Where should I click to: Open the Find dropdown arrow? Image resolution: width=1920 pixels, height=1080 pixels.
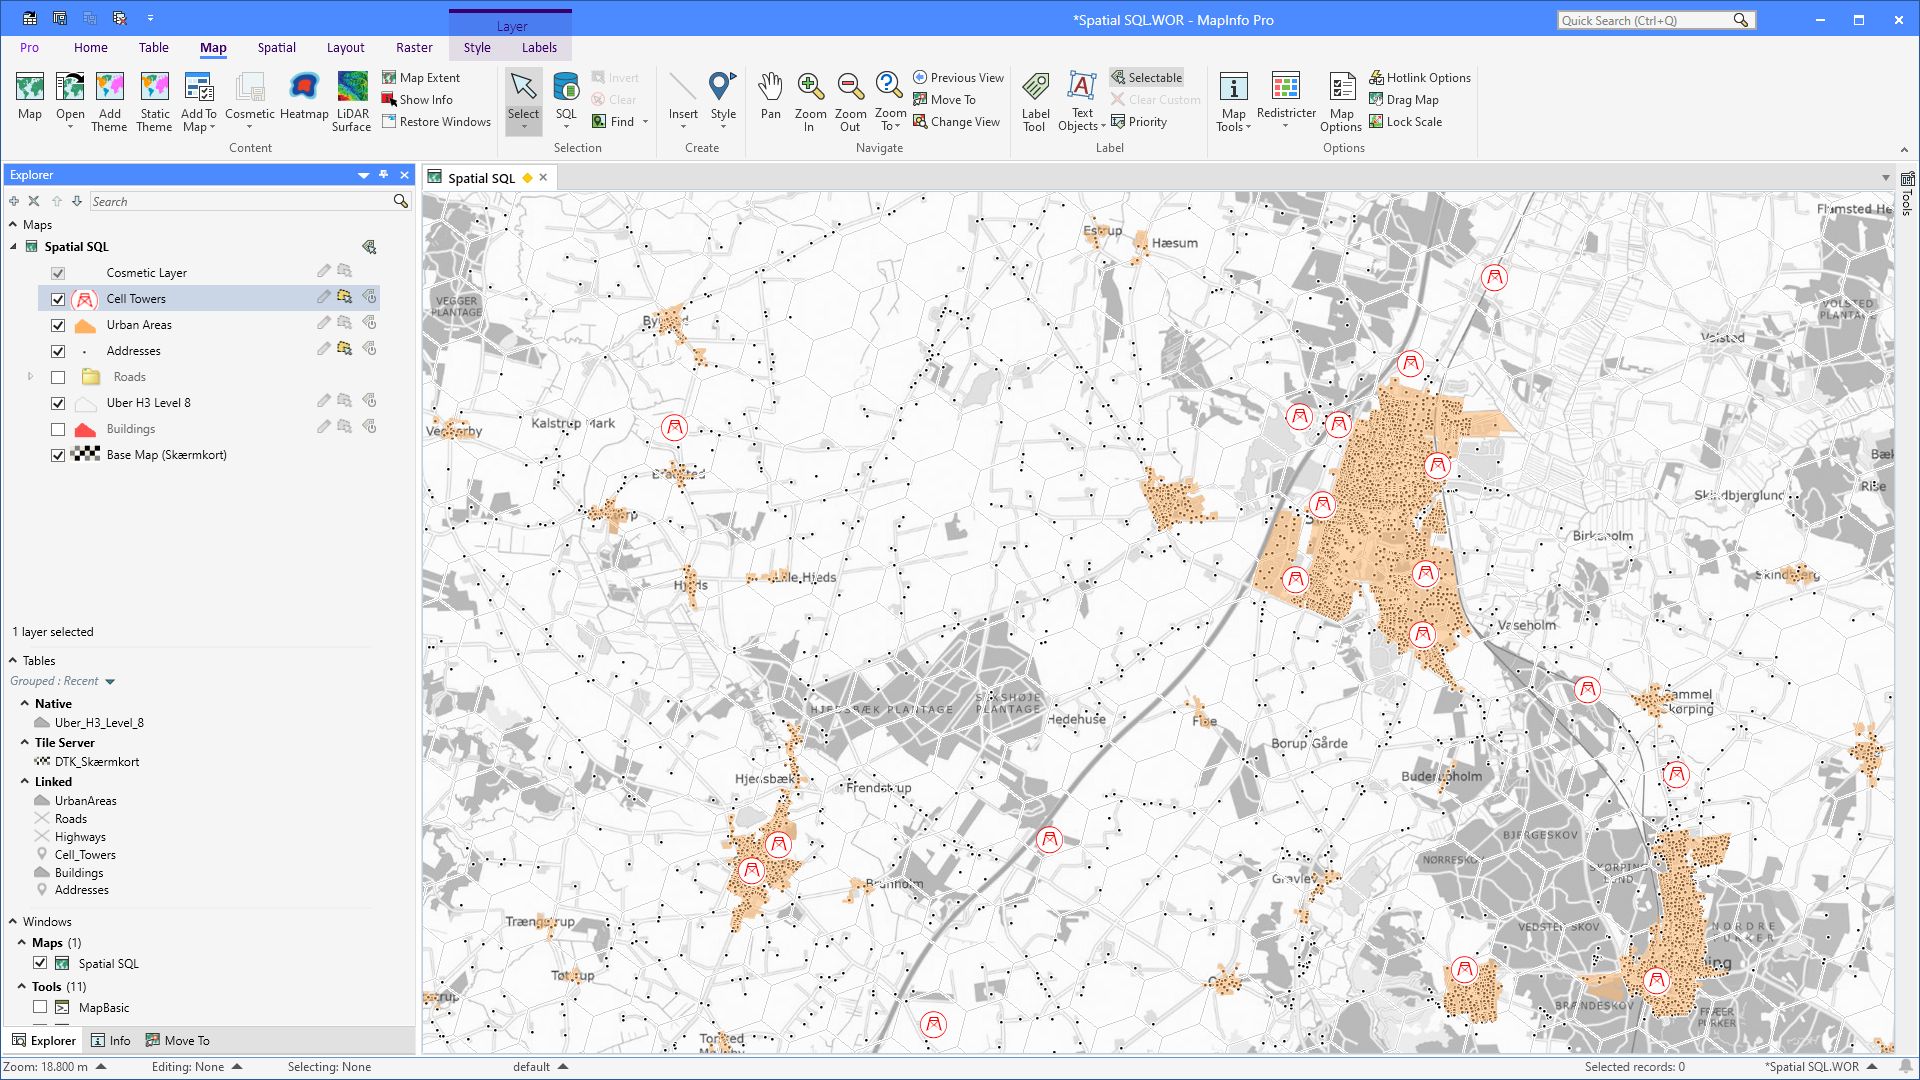coord(645,122)
